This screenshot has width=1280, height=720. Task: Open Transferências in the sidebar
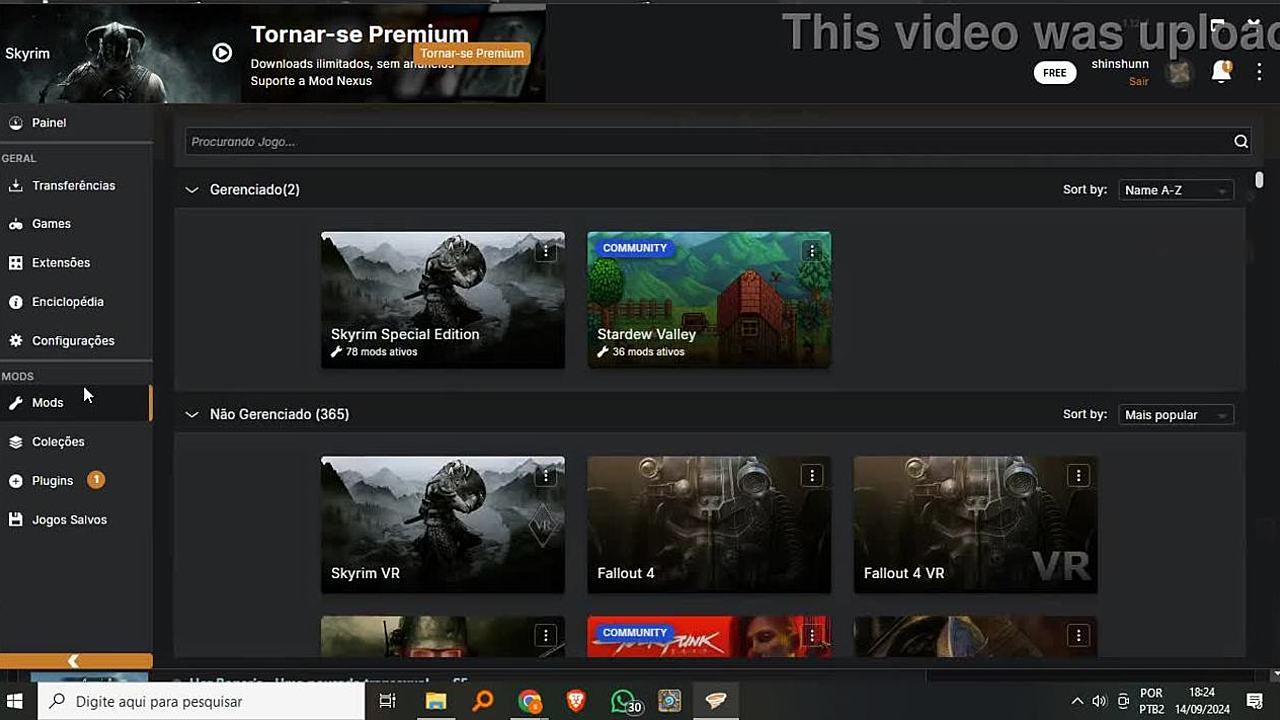(x=76, y=186)
